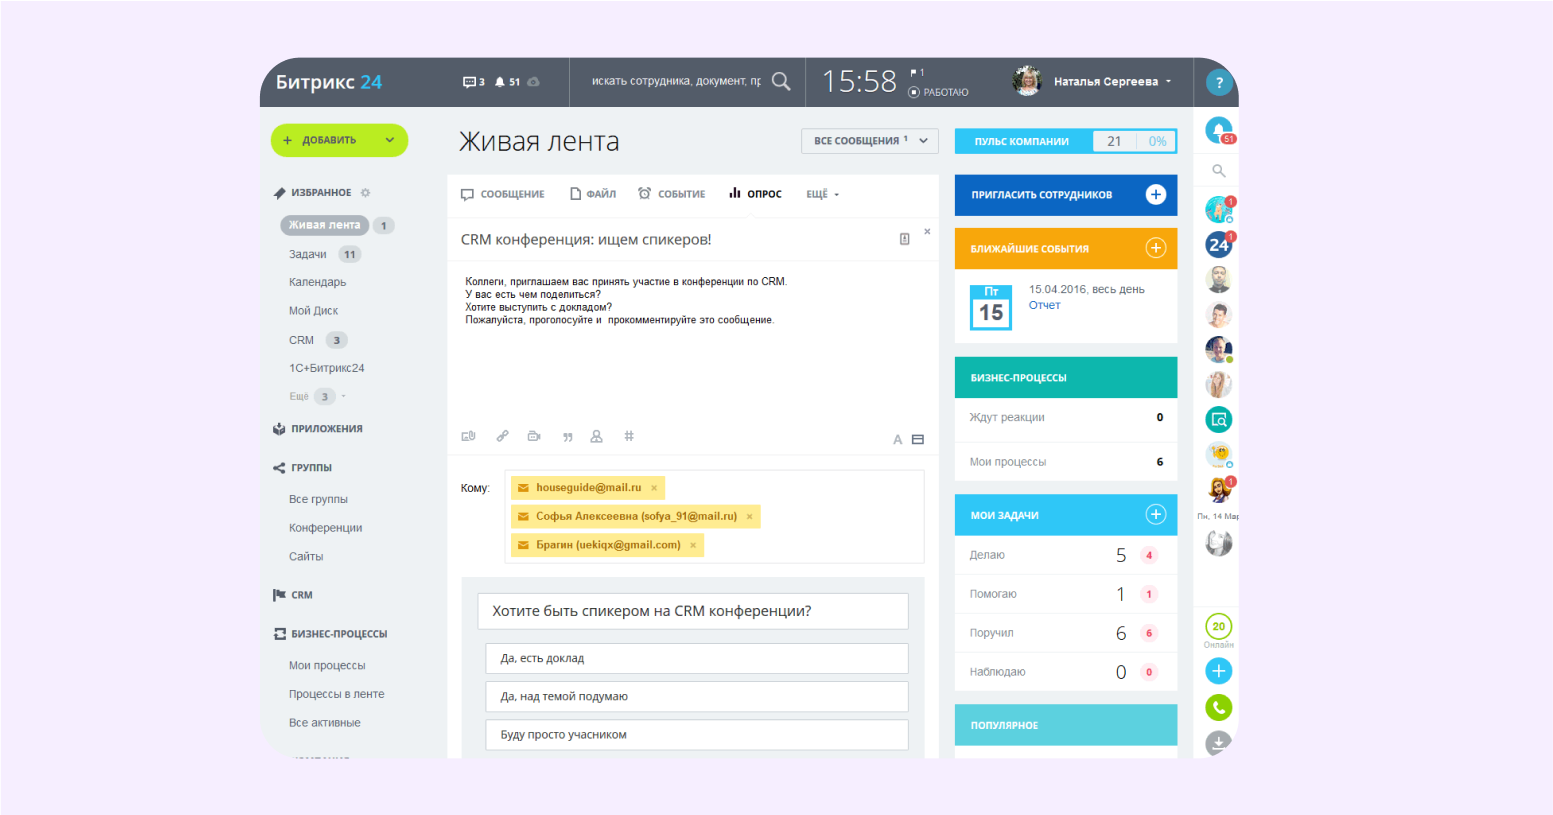1553x815 pixels.
Task: Open Календарь in left menu
Action: click(x=318, y=282)
